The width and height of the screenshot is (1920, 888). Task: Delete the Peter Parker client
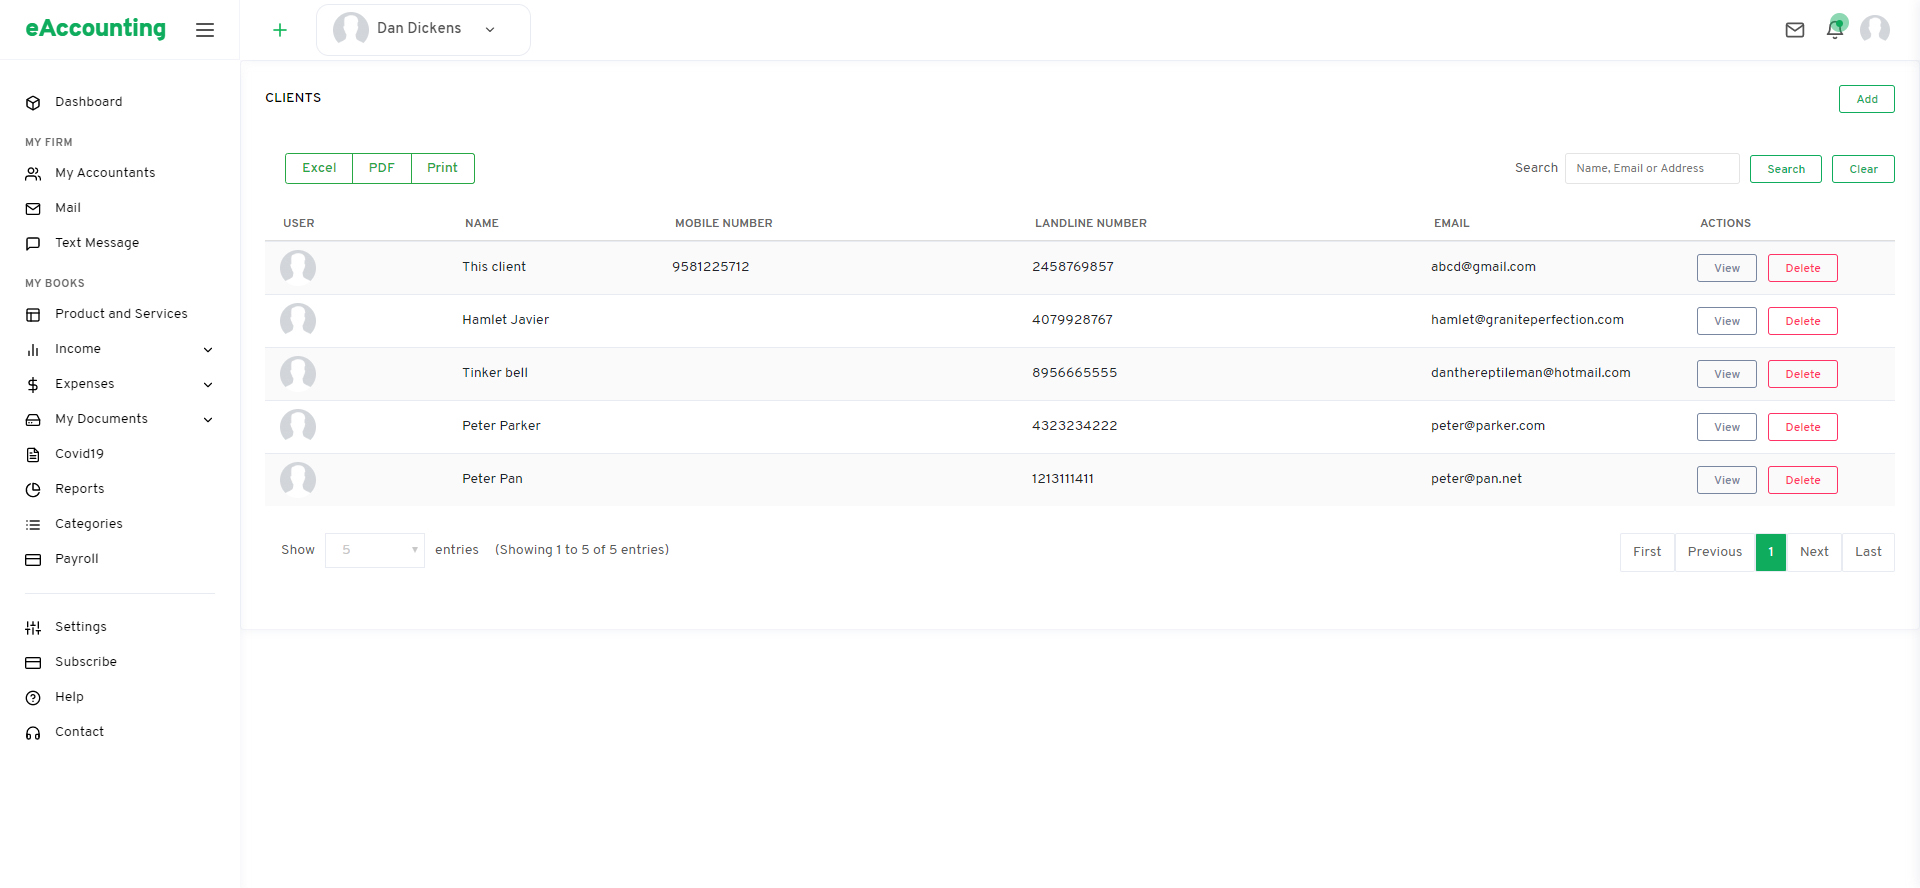(1802, 427)
